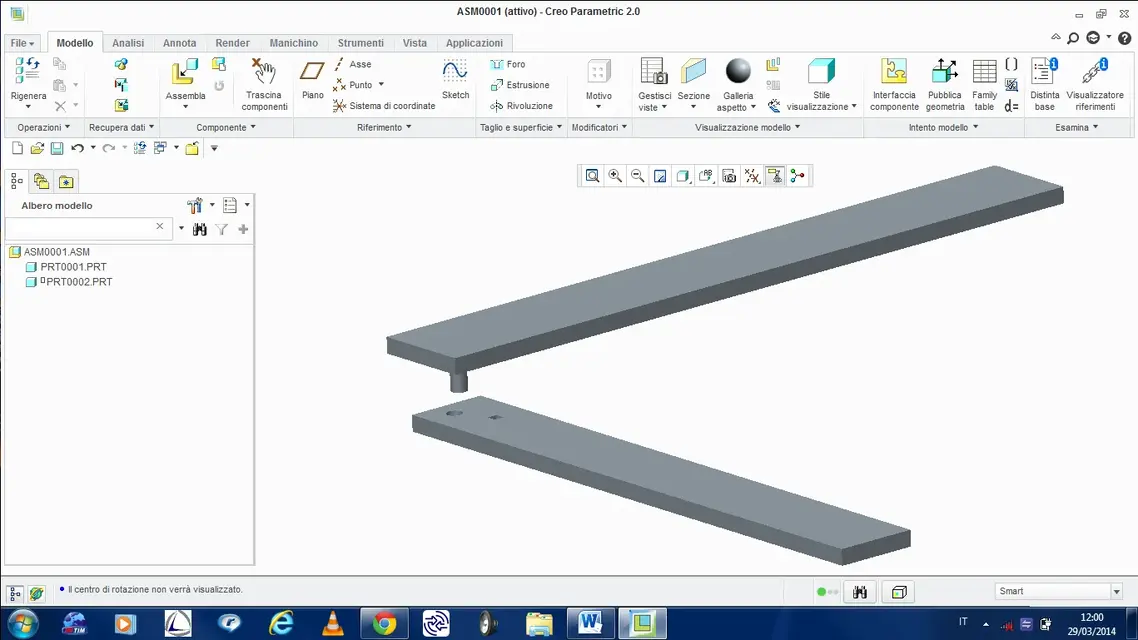The height and width of the screenshot is (640, 1138).
Task: Create a Piano datum plane
Action: click(x=313, y=80)
